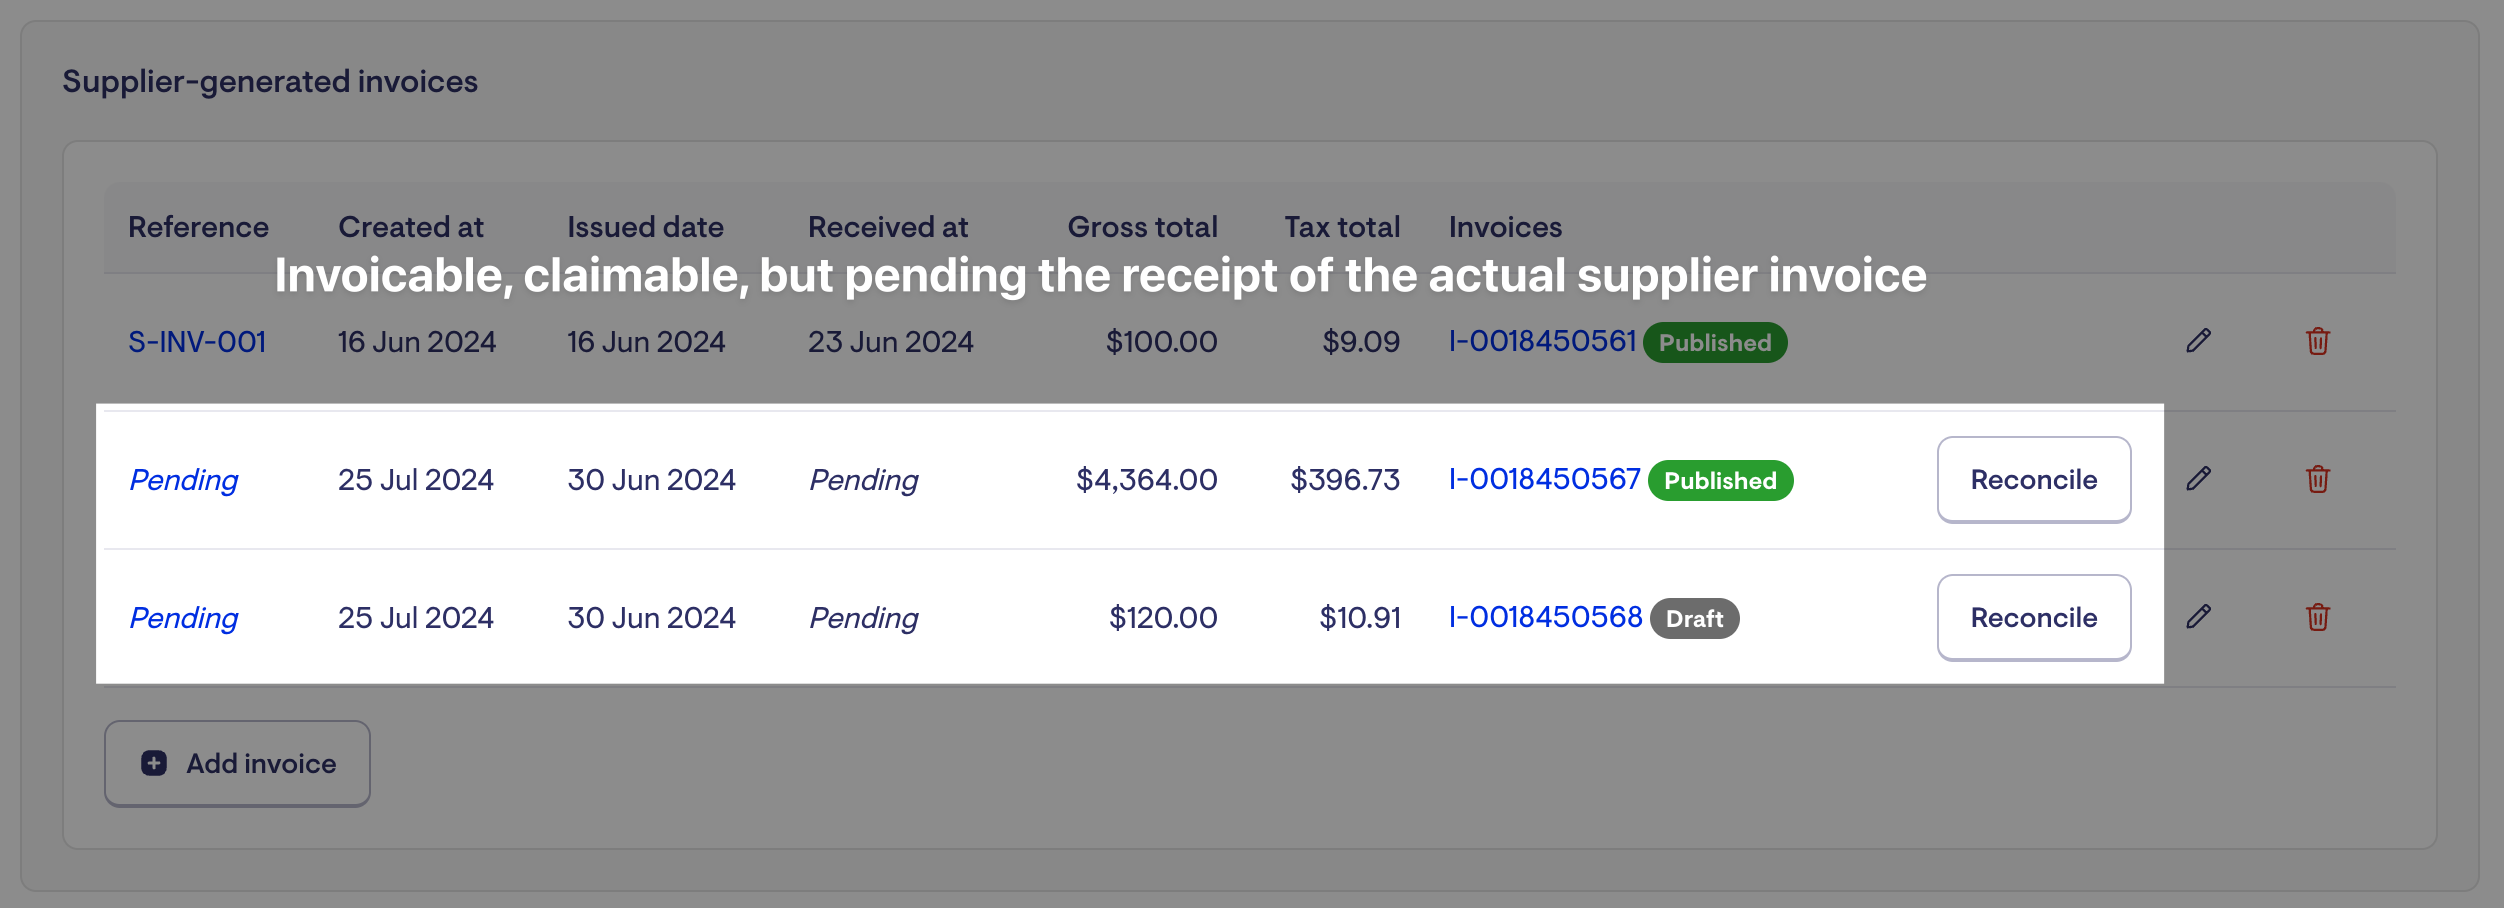Click Pending reference for $120.00 row
The image size is (2504, 908).
click(184, 618)
